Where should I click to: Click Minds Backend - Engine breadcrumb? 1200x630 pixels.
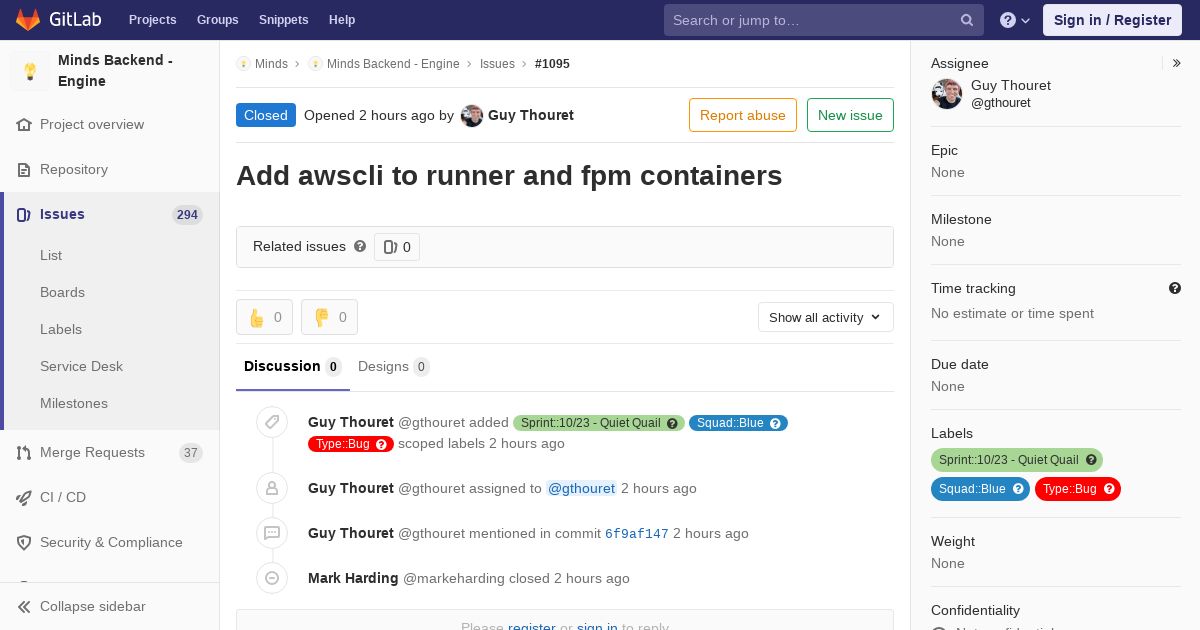(393, 64)
